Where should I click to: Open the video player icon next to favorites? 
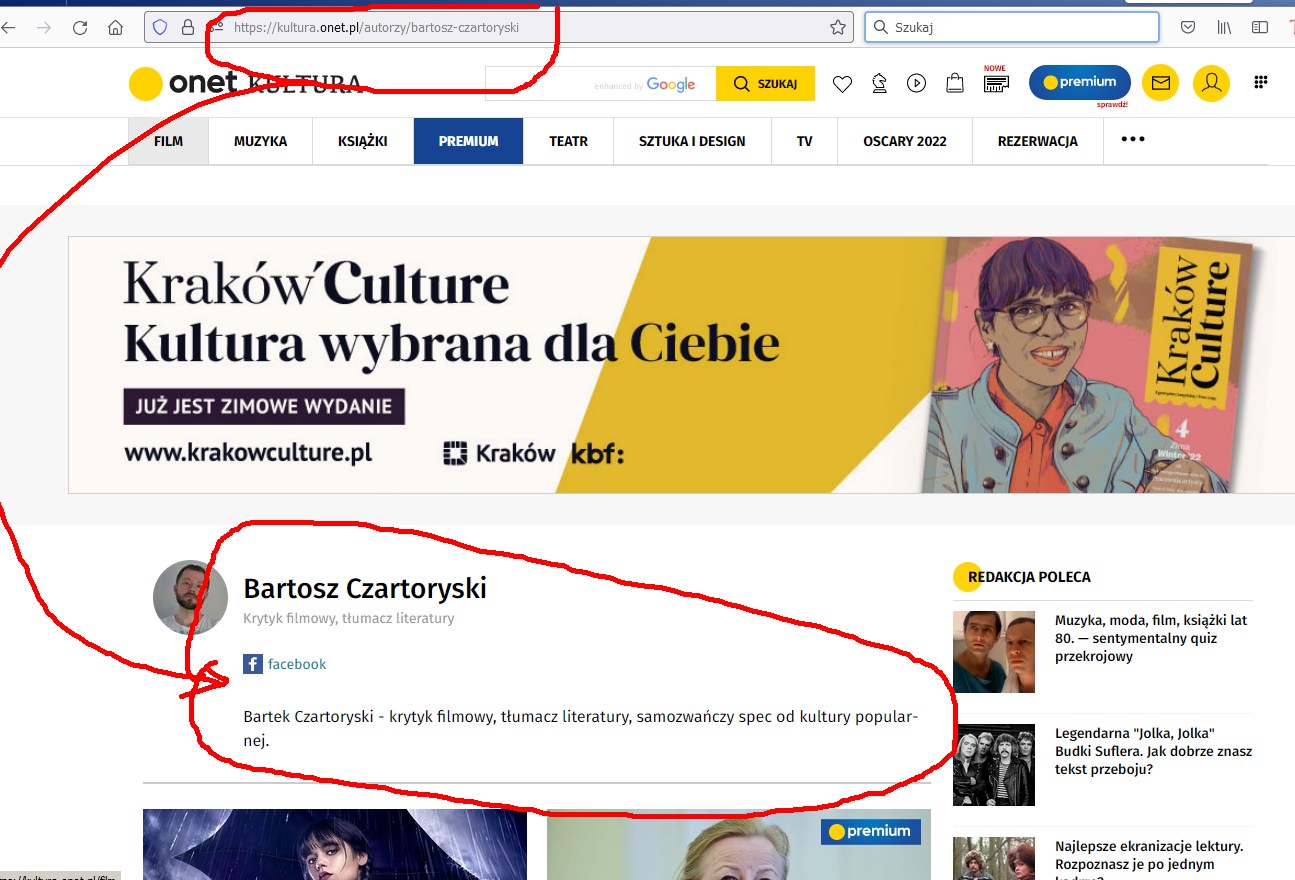916,83
